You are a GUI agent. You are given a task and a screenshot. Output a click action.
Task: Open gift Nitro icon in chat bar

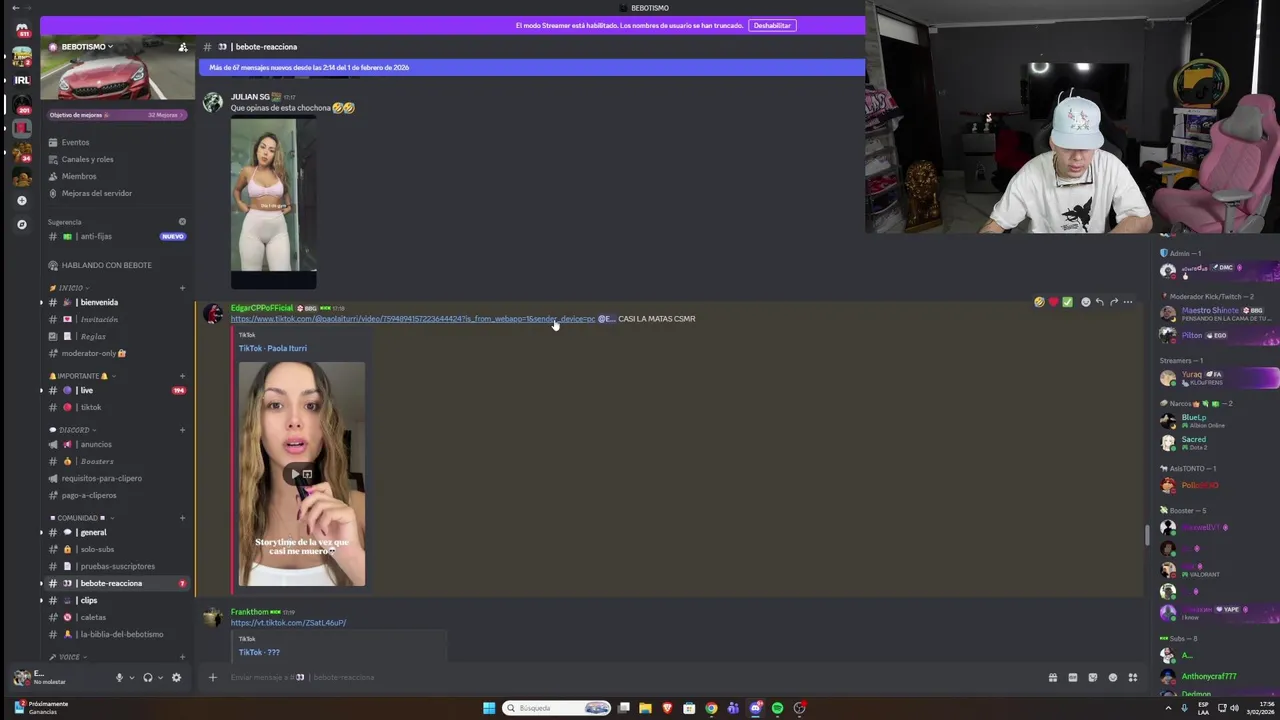1052,677
